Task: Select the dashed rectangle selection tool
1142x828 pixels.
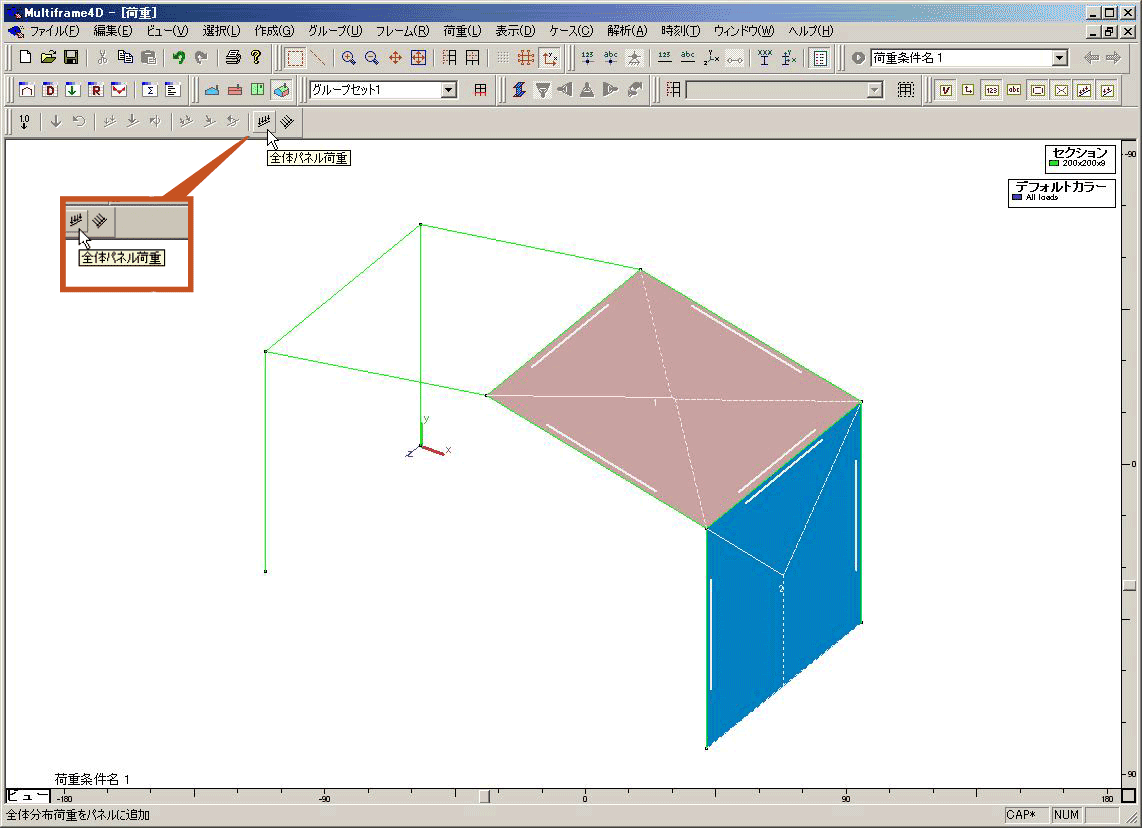Action: [x=295, y=58]
